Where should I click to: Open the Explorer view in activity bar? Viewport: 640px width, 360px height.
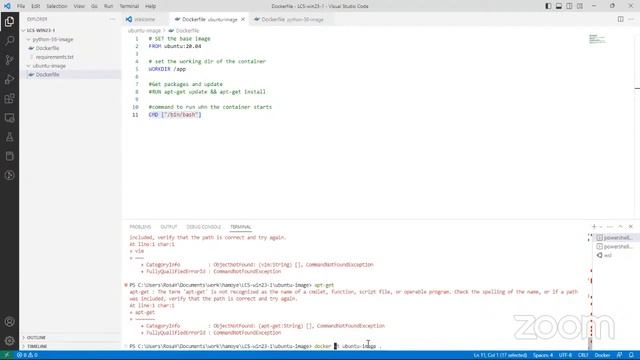[x=9, y=21]
